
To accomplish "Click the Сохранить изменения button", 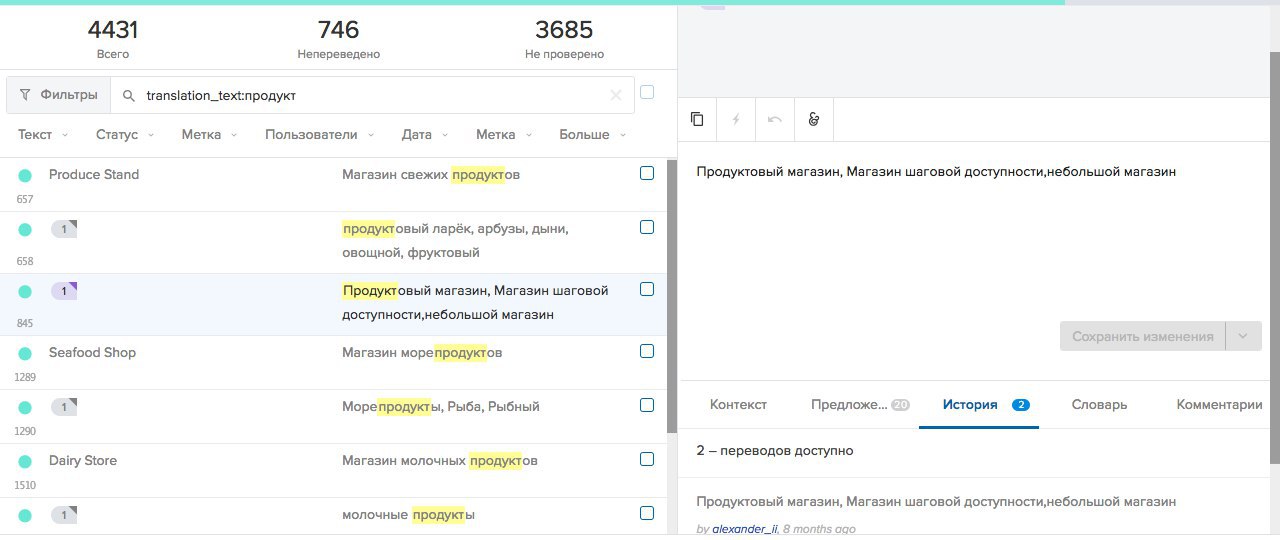I will tap(1143, 336).
